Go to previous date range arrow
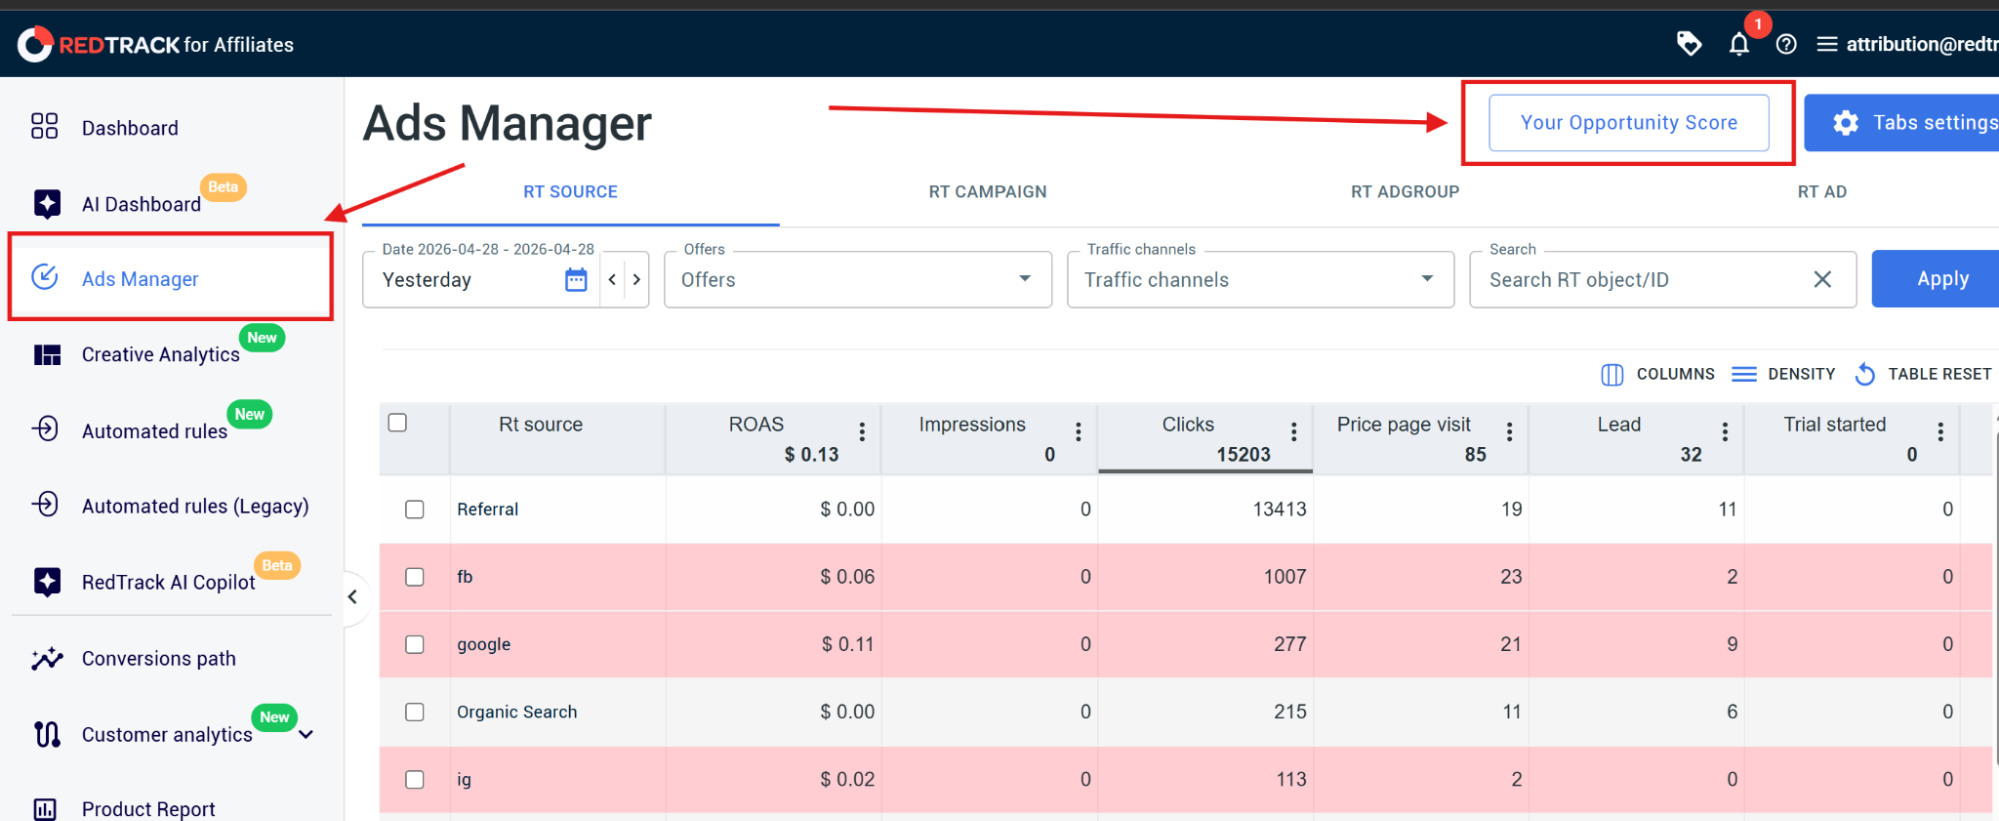 pos(612,280)
